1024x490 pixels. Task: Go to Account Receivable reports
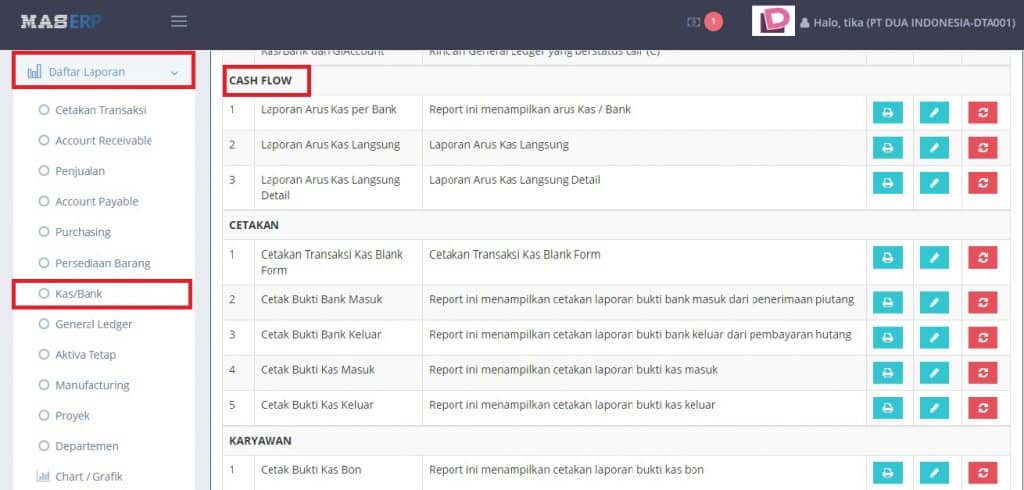[x=103, y=141]
